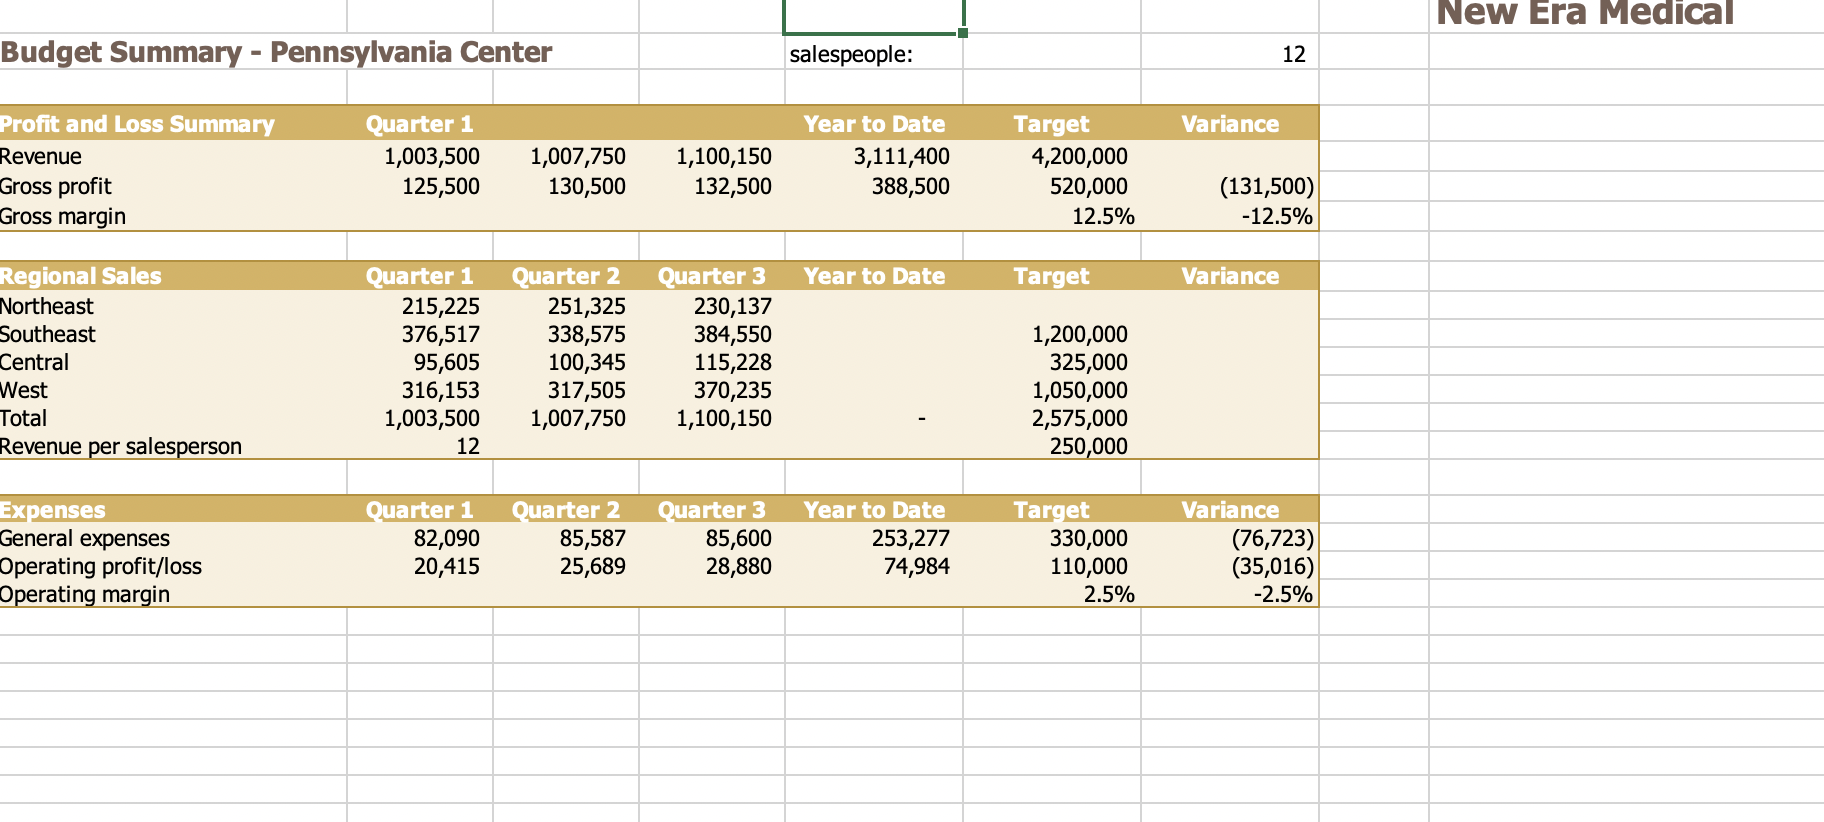
Task: Select Gross profit value 125,500
Action: [x=441, y=186]
